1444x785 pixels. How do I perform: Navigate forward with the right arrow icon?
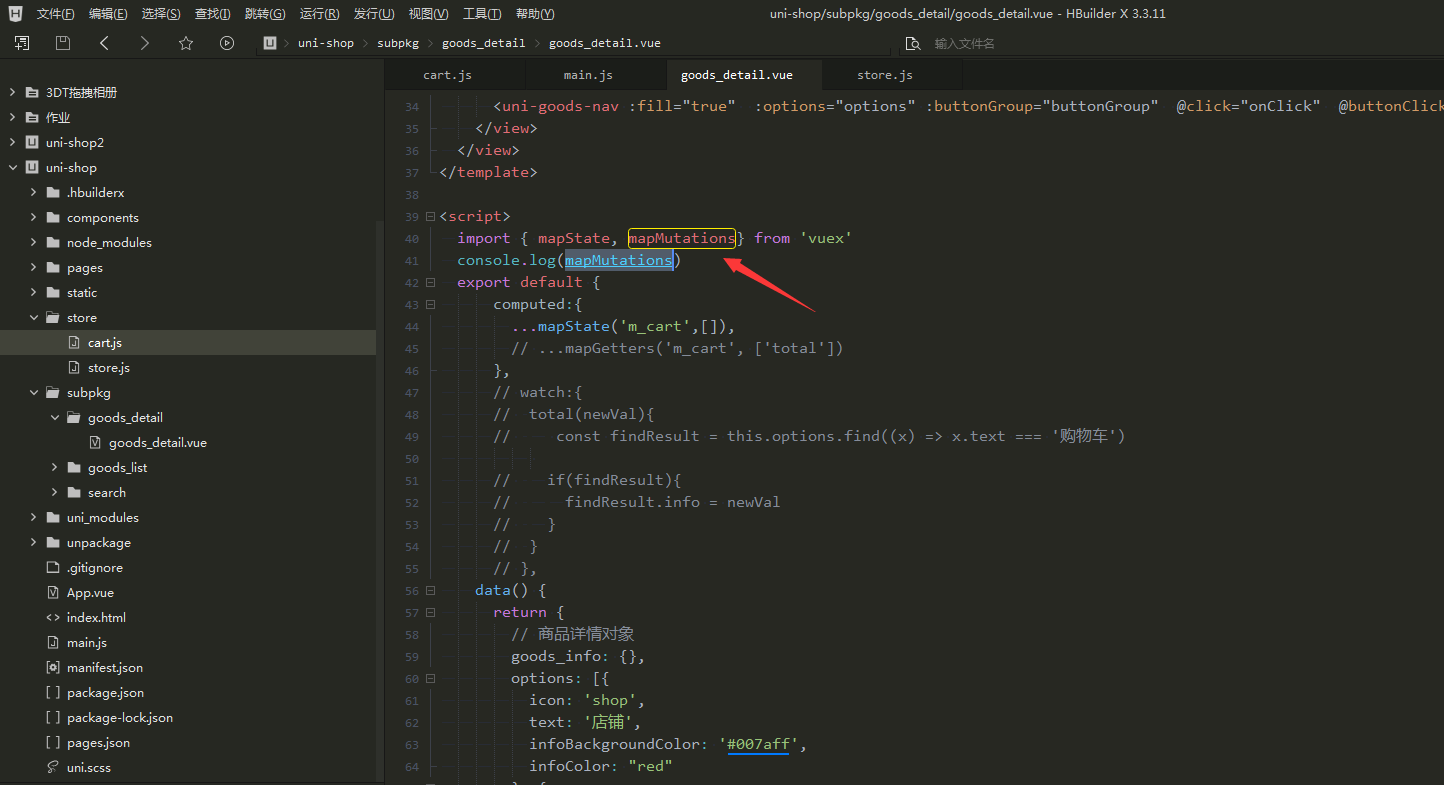[x=145, y=43]
